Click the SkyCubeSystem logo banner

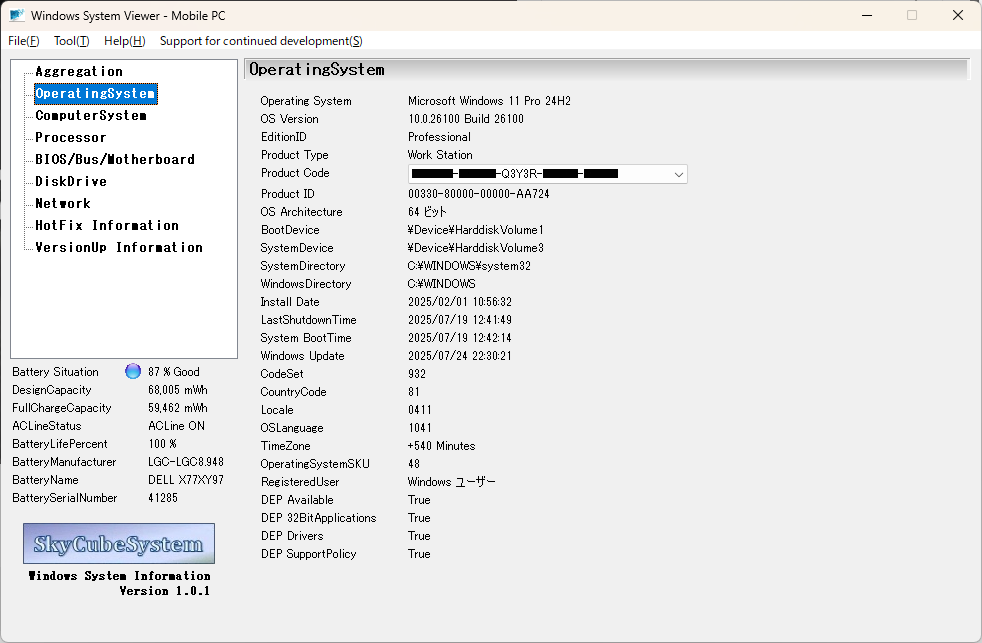pyautogui.click(x=119, y=543)
